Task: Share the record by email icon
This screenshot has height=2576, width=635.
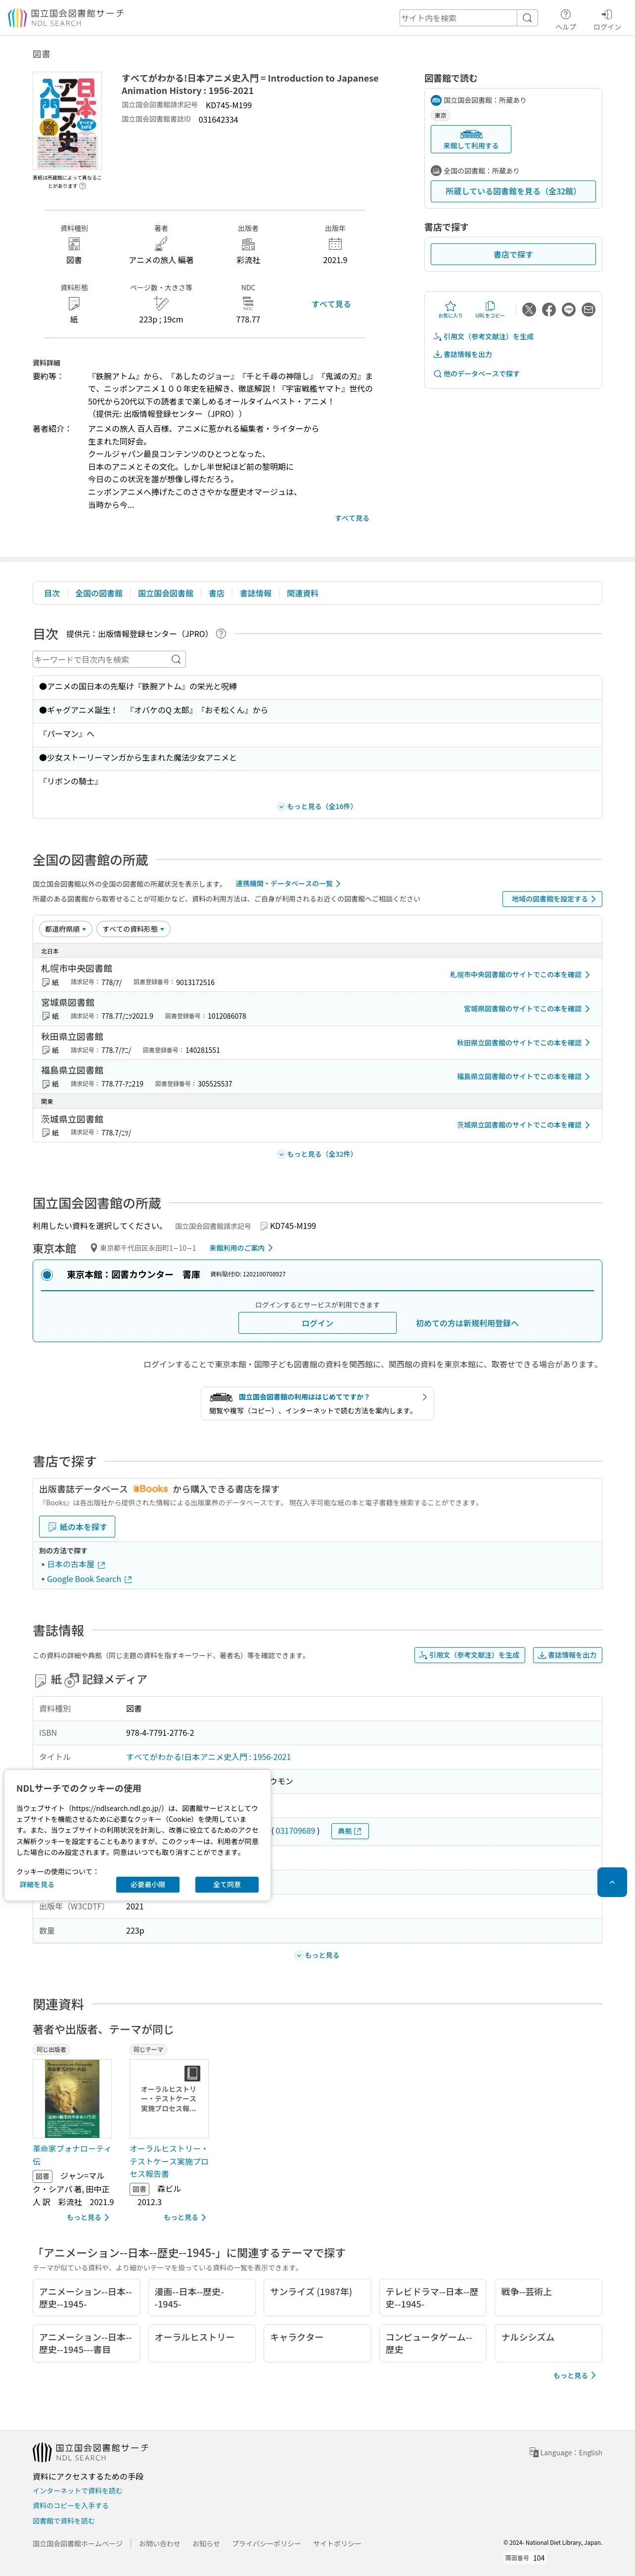Action: tap(588, 309)
